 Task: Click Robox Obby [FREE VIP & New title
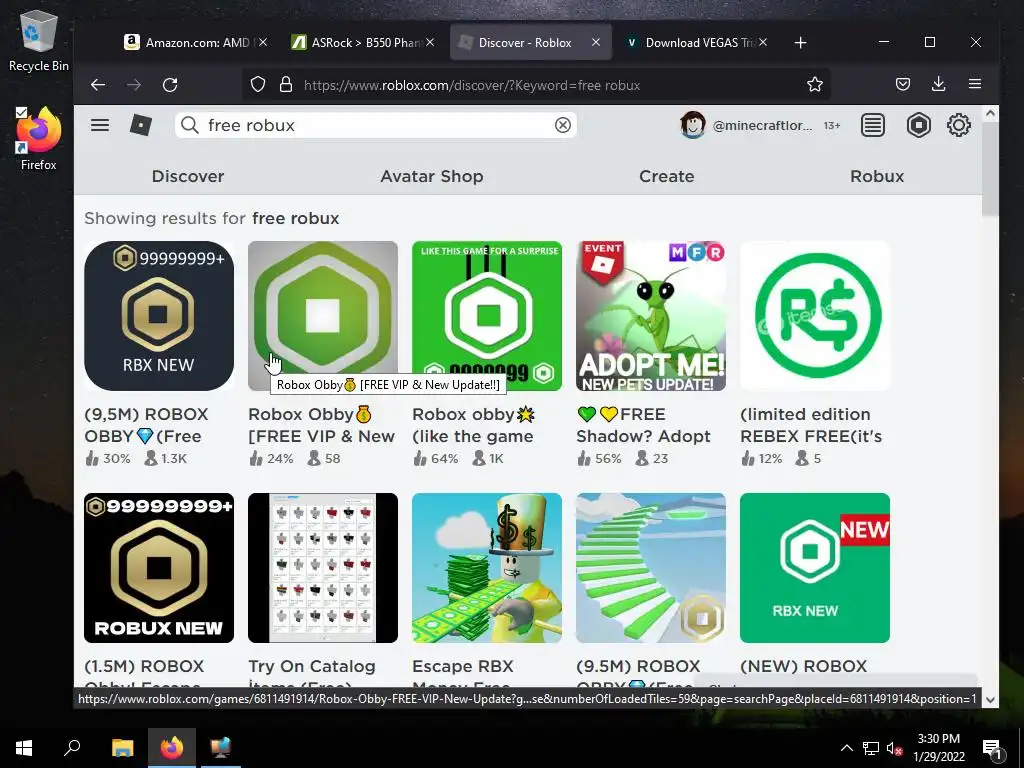[321, 425]
